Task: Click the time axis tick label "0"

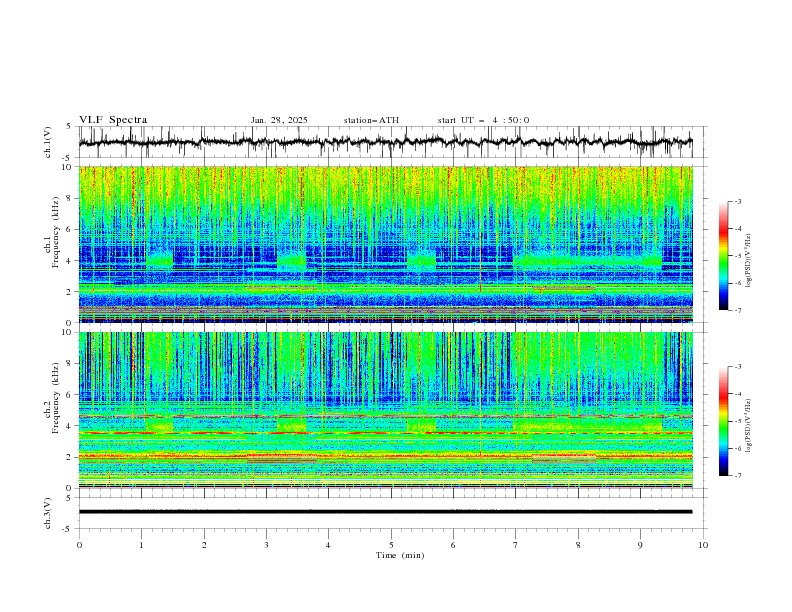Action: (x=79, y=545)
